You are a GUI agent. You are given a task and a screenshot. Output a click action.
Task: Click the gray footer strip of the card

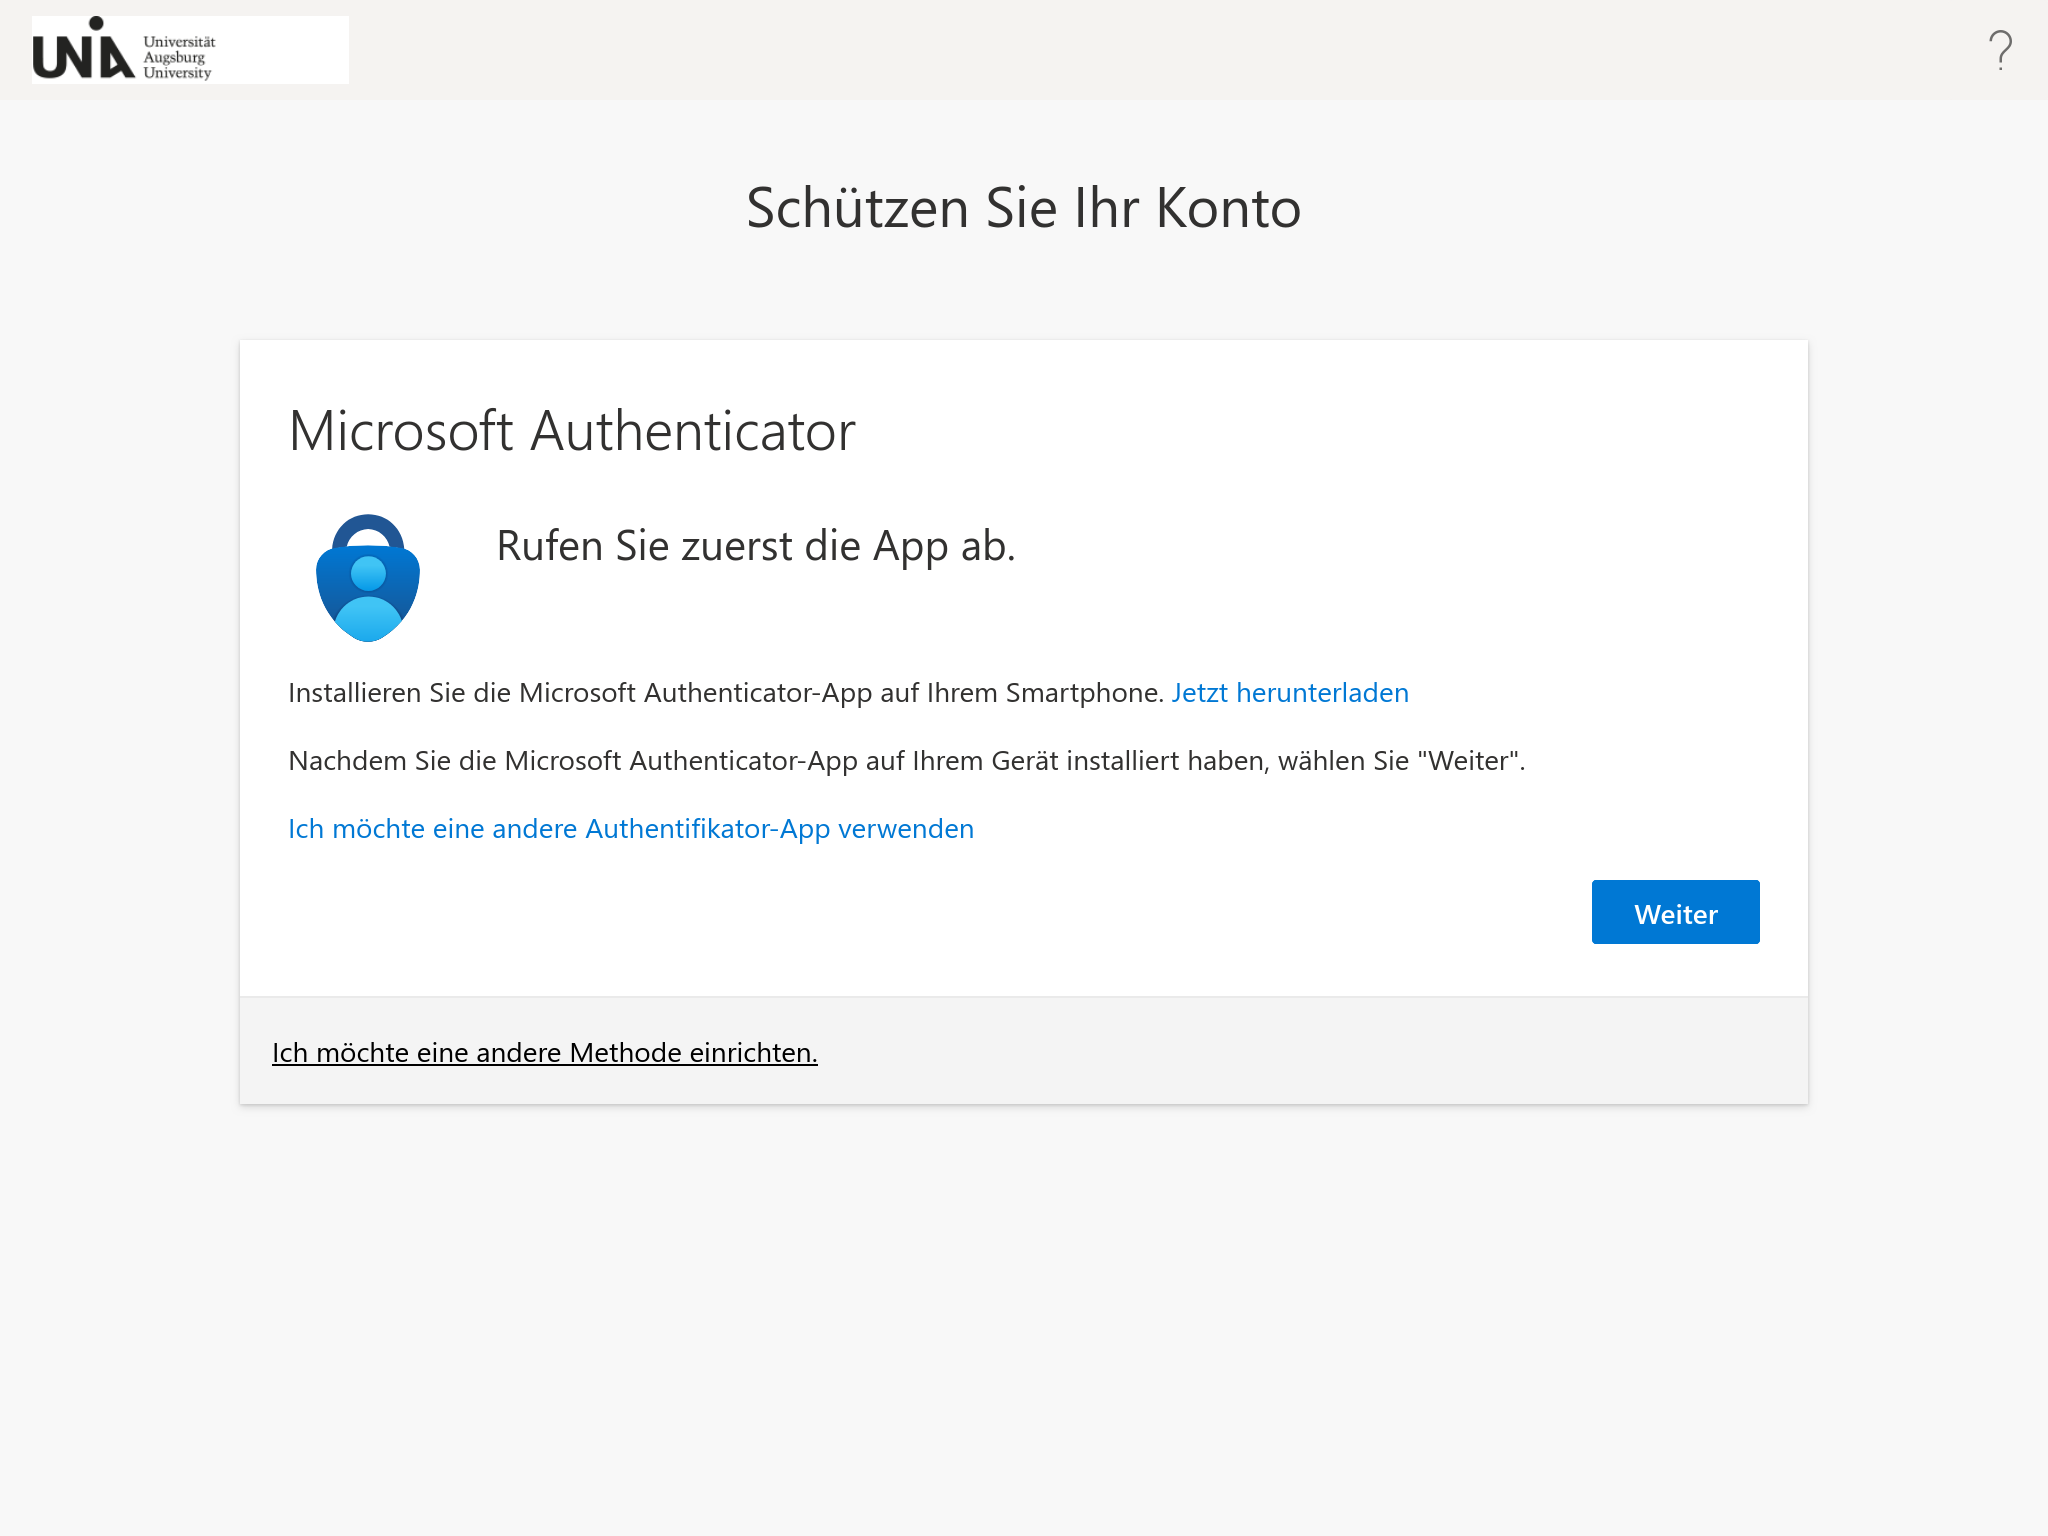point(1300,1052)
